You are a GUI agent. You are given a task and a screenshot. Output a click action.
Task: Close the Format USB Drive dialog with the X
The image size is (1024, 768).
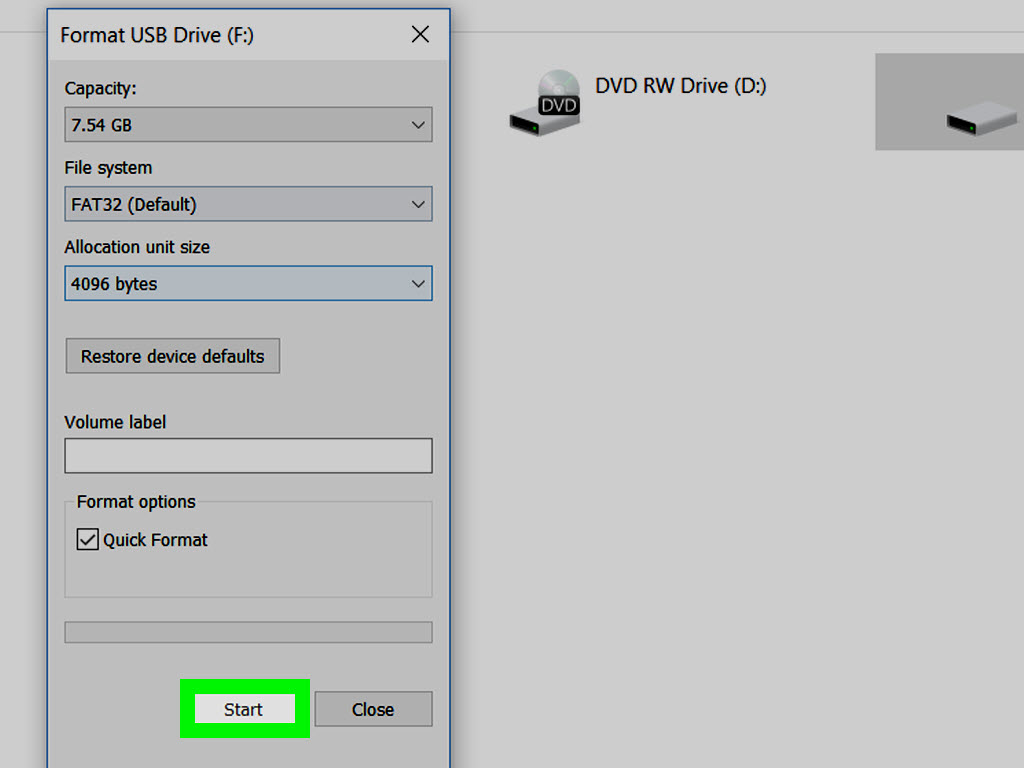[x=421, y=35]
